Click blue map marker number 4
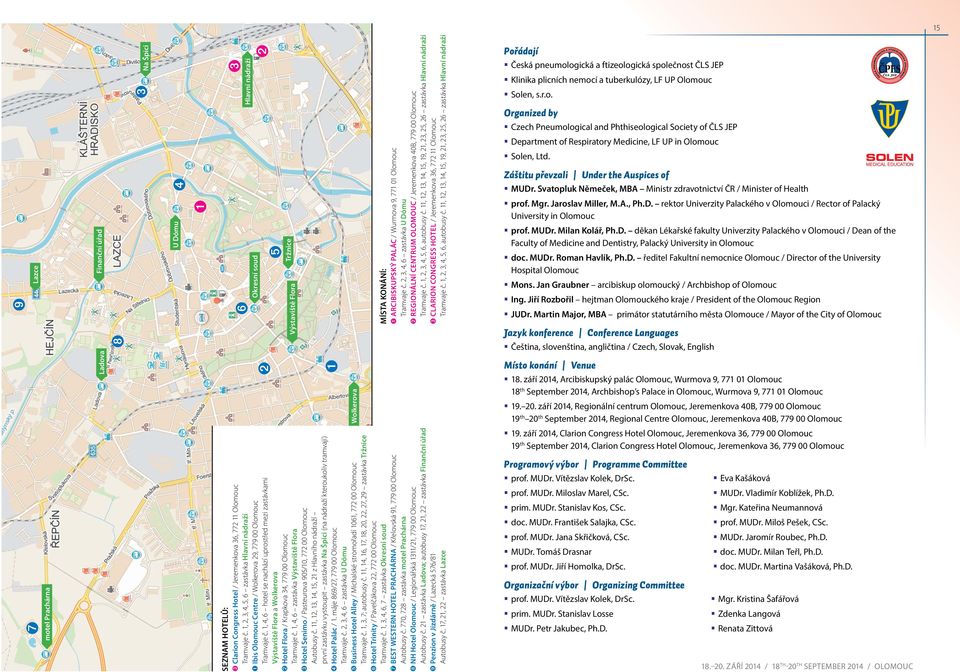The width and height of the screenshot is (960, 672). click(x=179, y=184)
